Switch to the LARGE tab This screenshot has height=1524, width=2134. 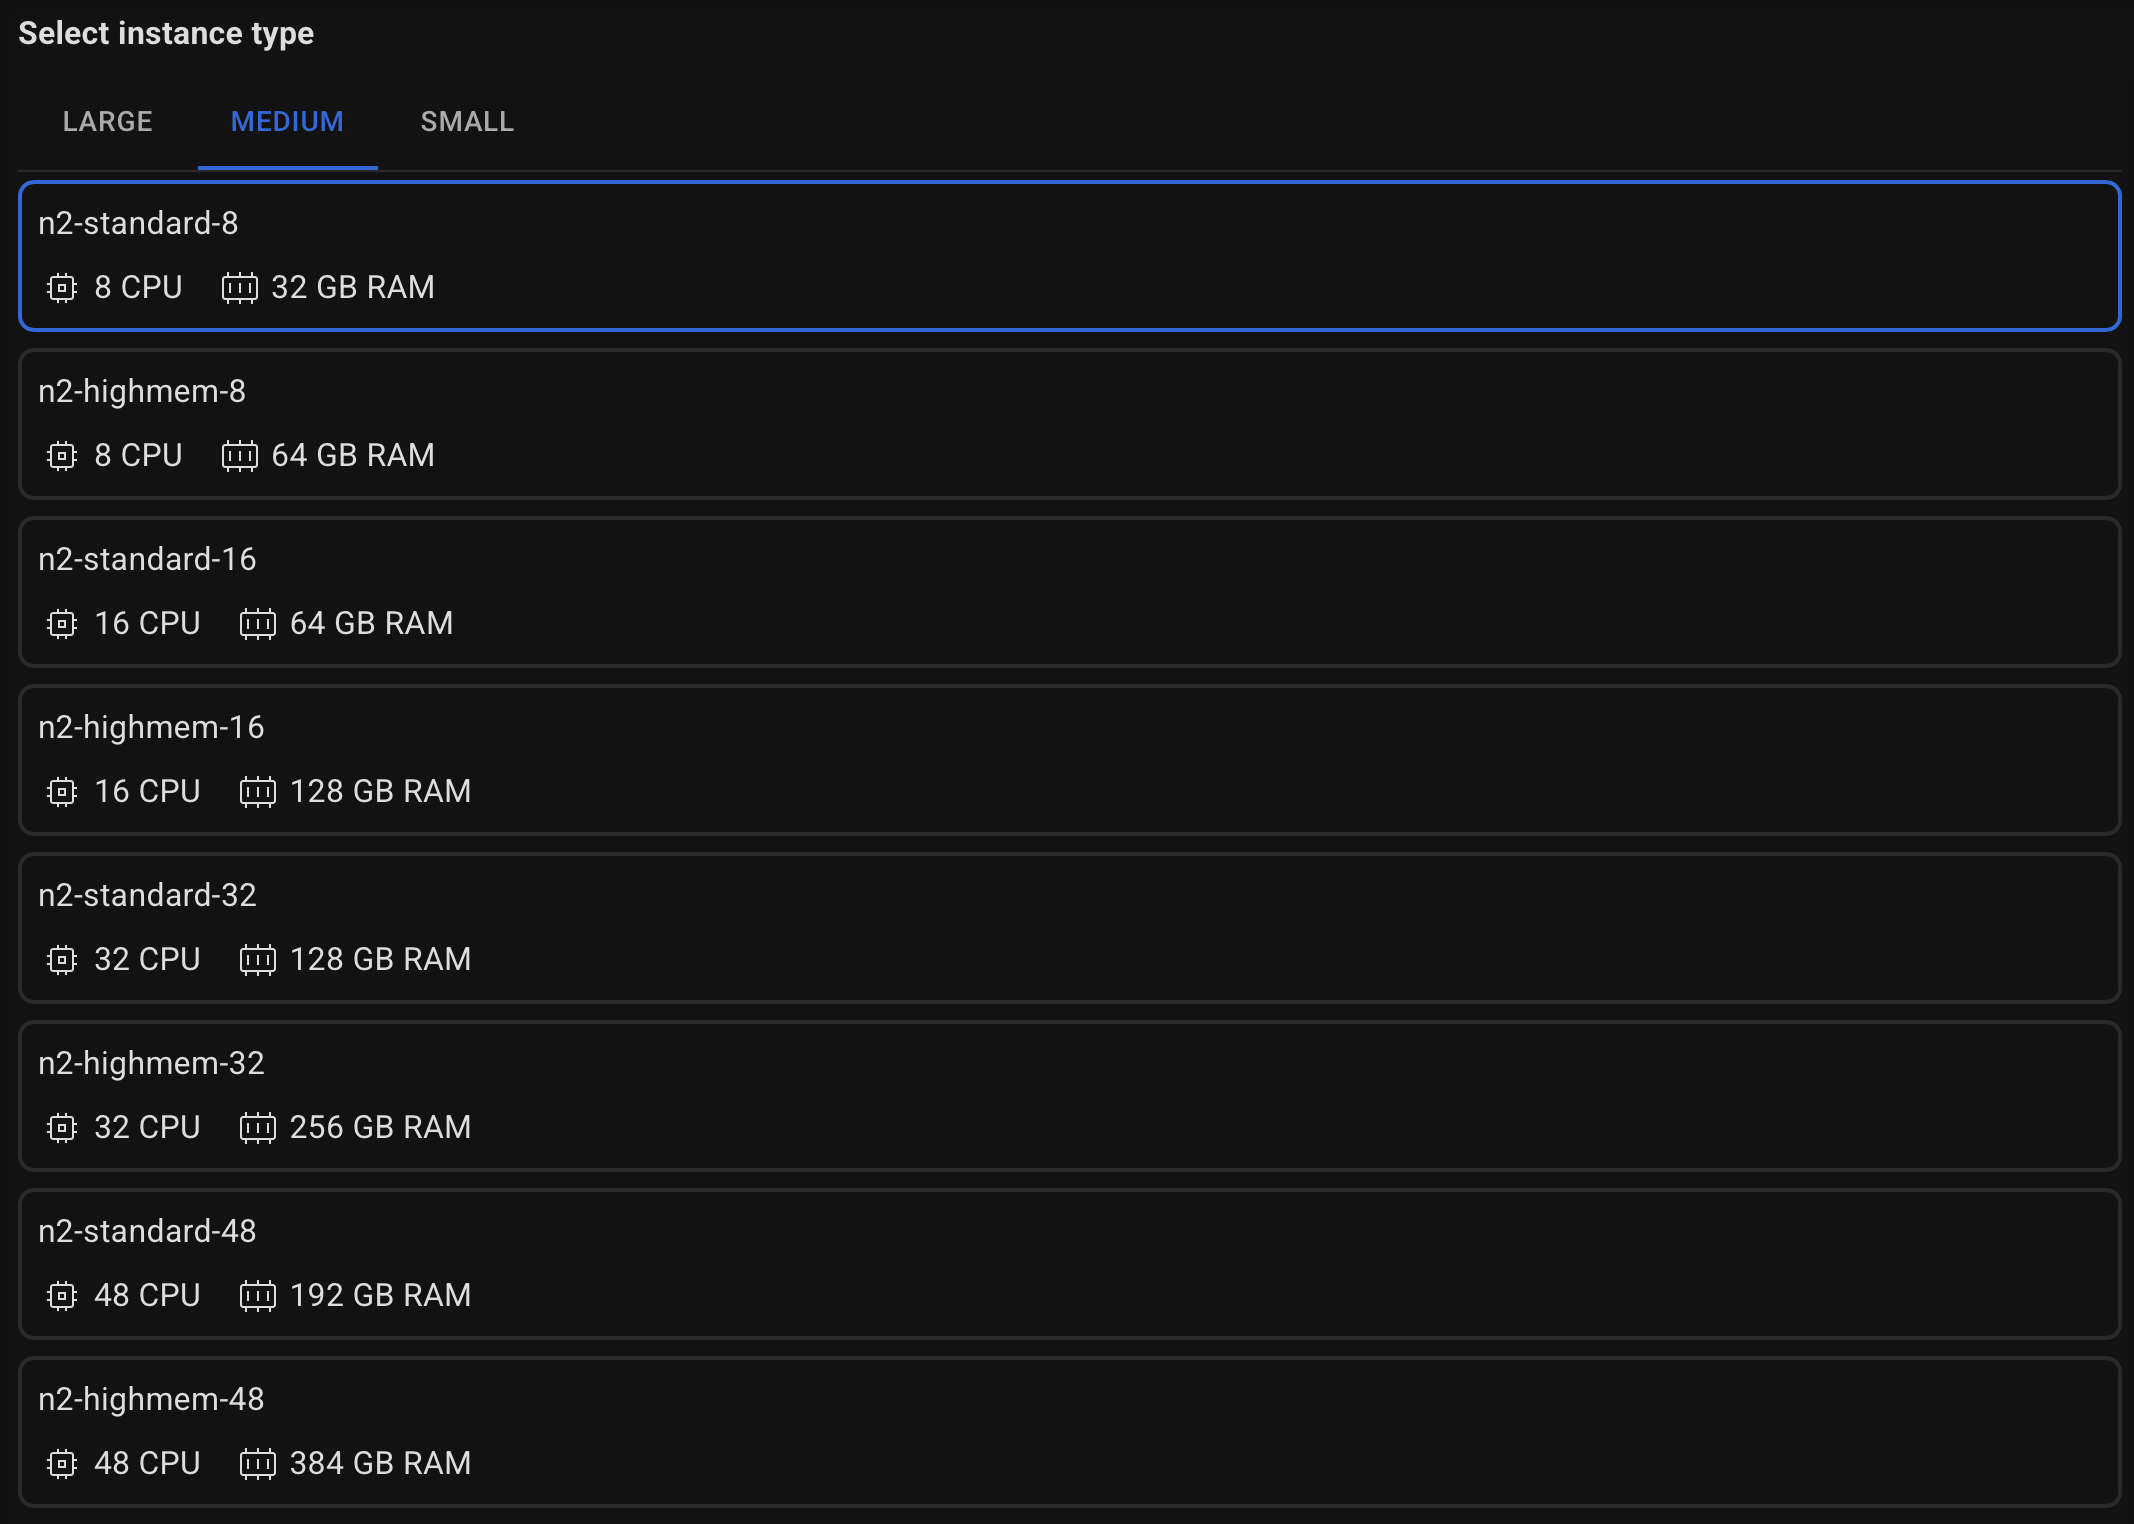click(x=108, y=122)
